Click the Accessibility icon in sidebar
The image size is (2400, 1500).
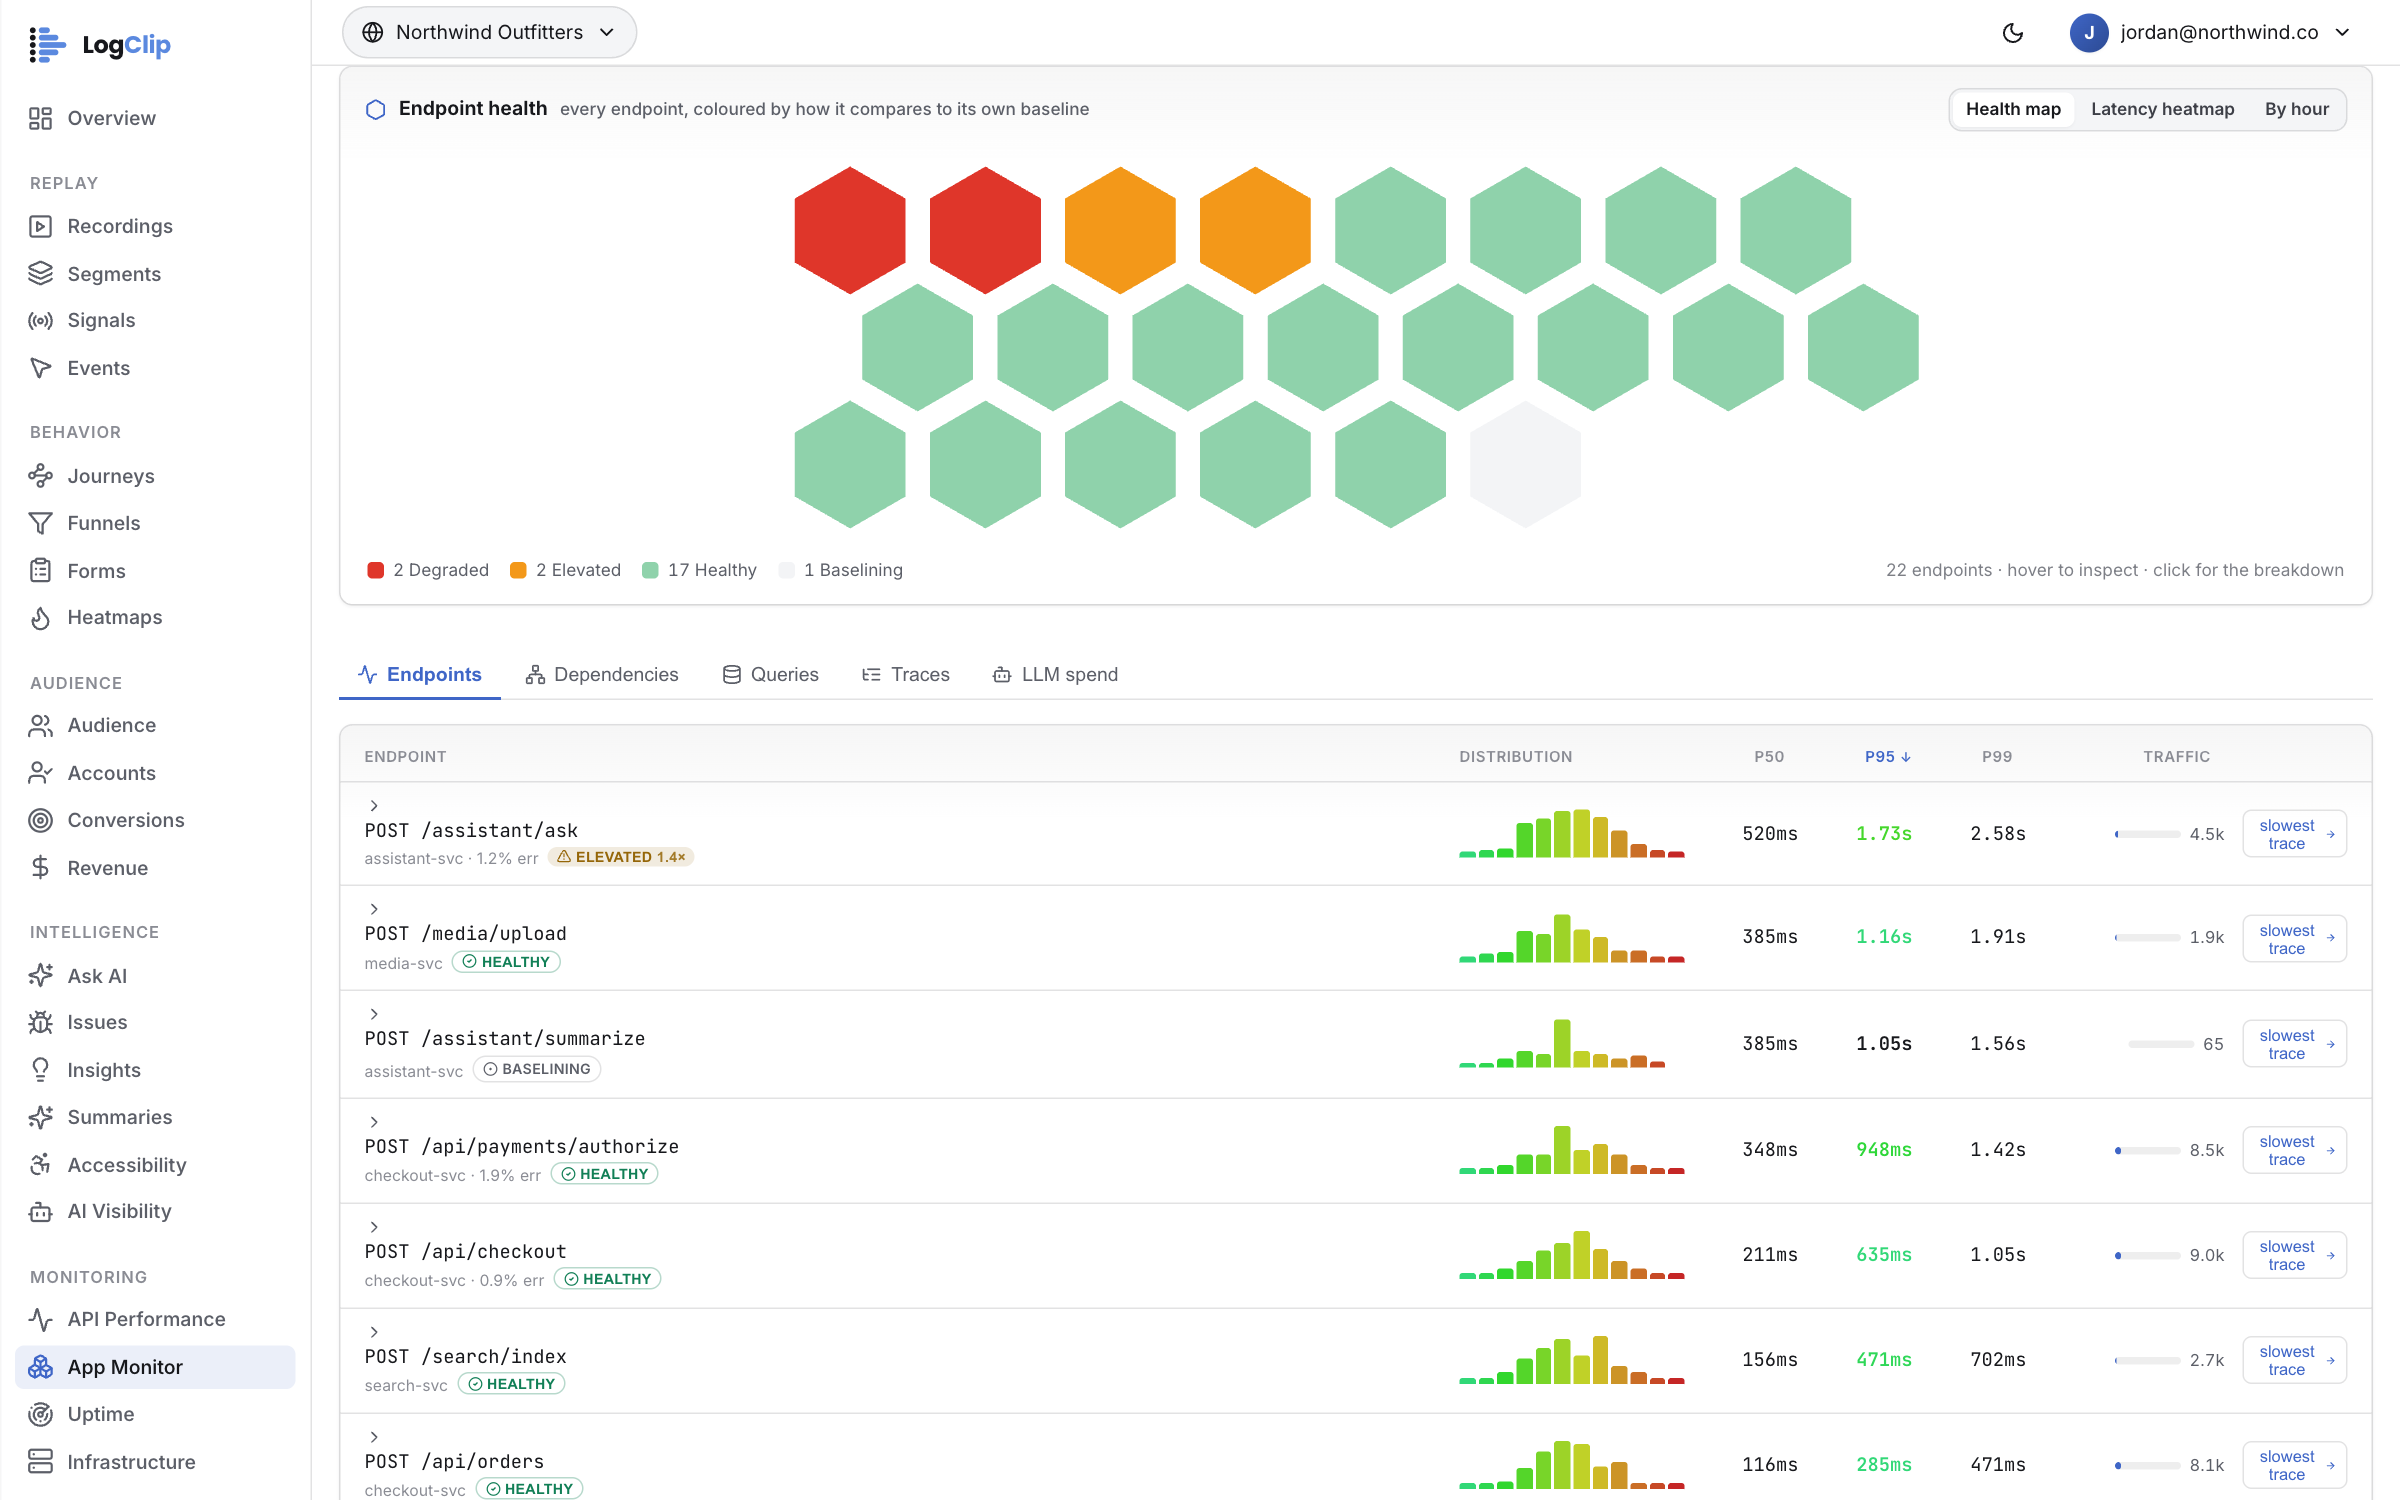click(40, 1165)
